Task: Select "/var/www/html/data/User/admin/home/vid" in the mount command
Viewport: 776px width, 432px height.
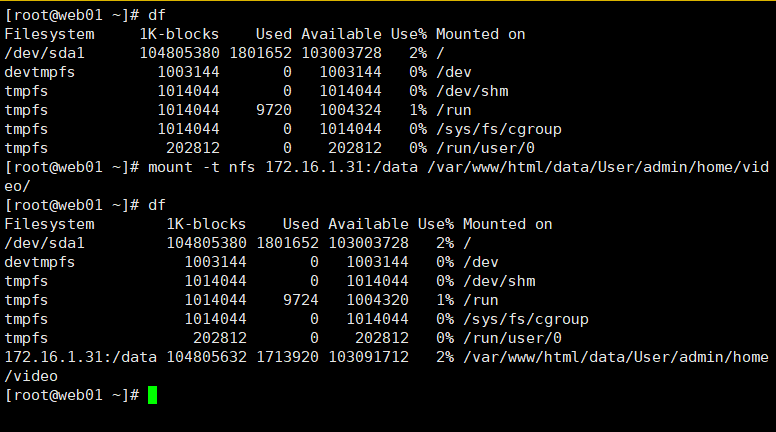Action: (x=598, y=167)
